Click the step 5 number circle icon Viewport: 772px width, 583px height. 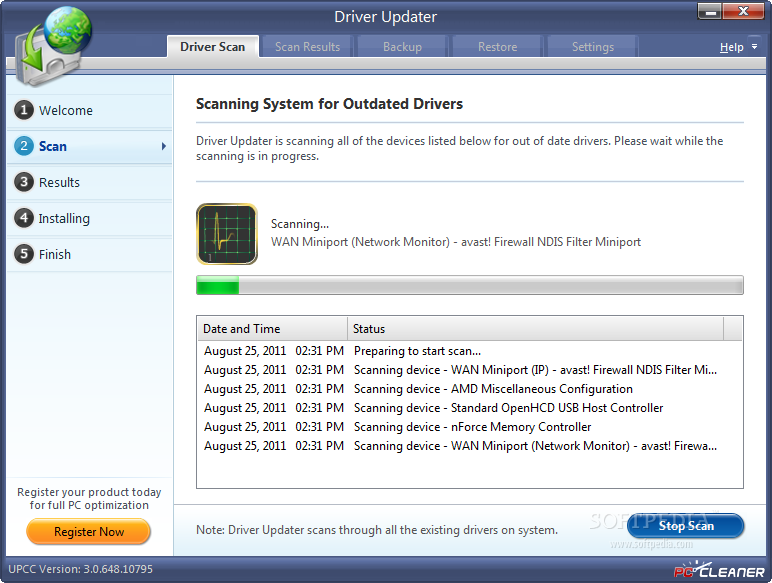[x=24, y=254]
